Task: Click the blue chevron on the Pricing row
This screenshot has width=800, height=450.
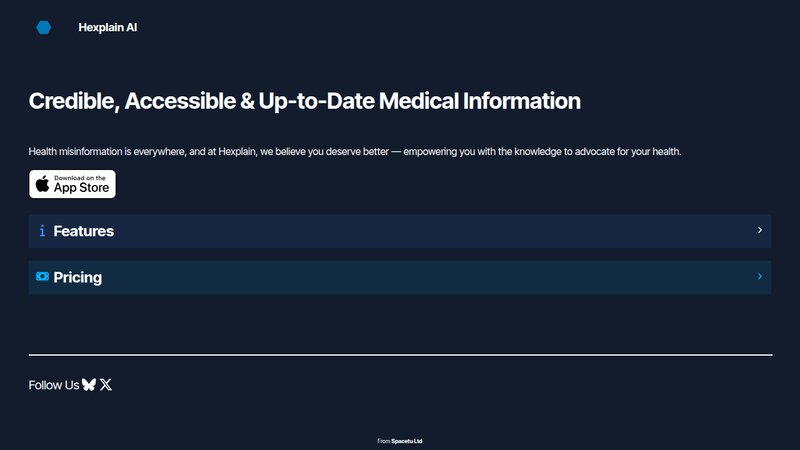Action: (760, 277)
